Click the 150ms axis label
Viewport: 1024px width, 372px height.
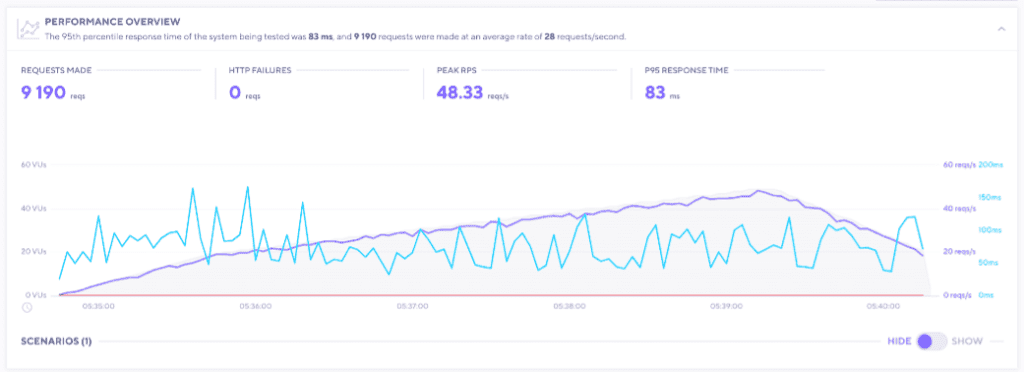pyautogui.click(x=991, y=197)
